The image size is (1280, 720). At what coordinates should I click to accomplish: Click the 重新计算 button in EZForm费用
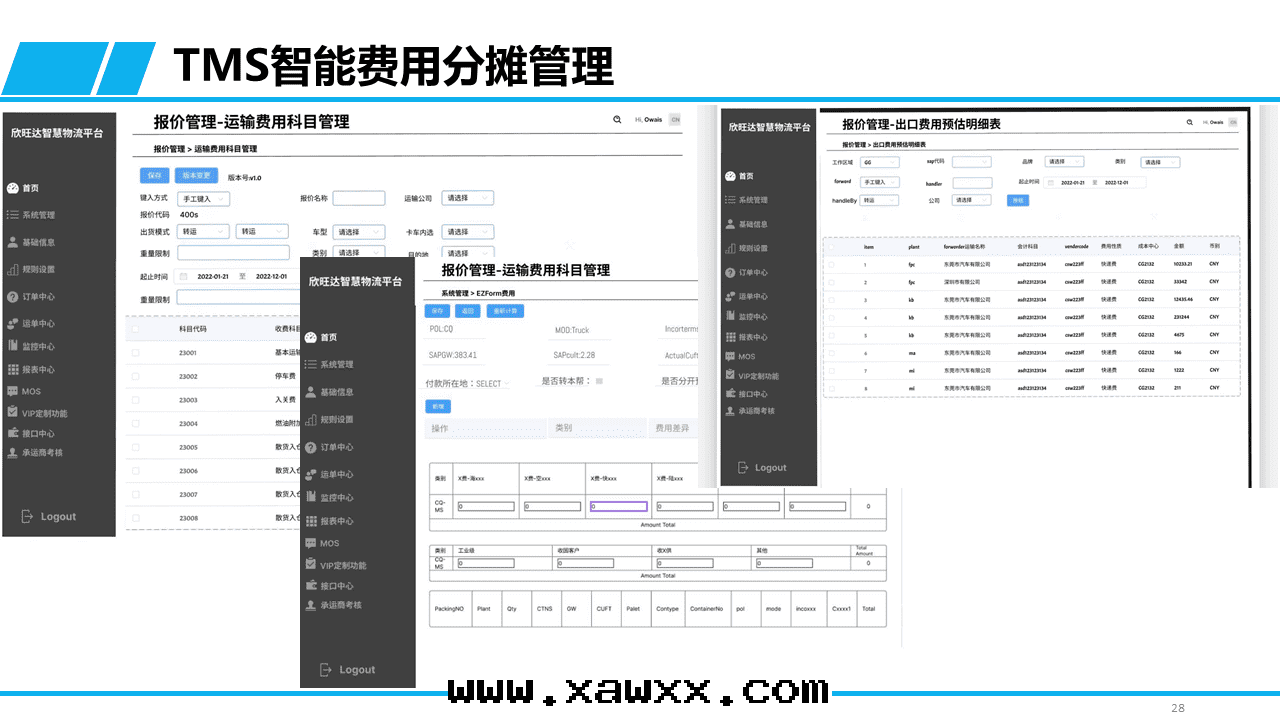pos(505,311)
